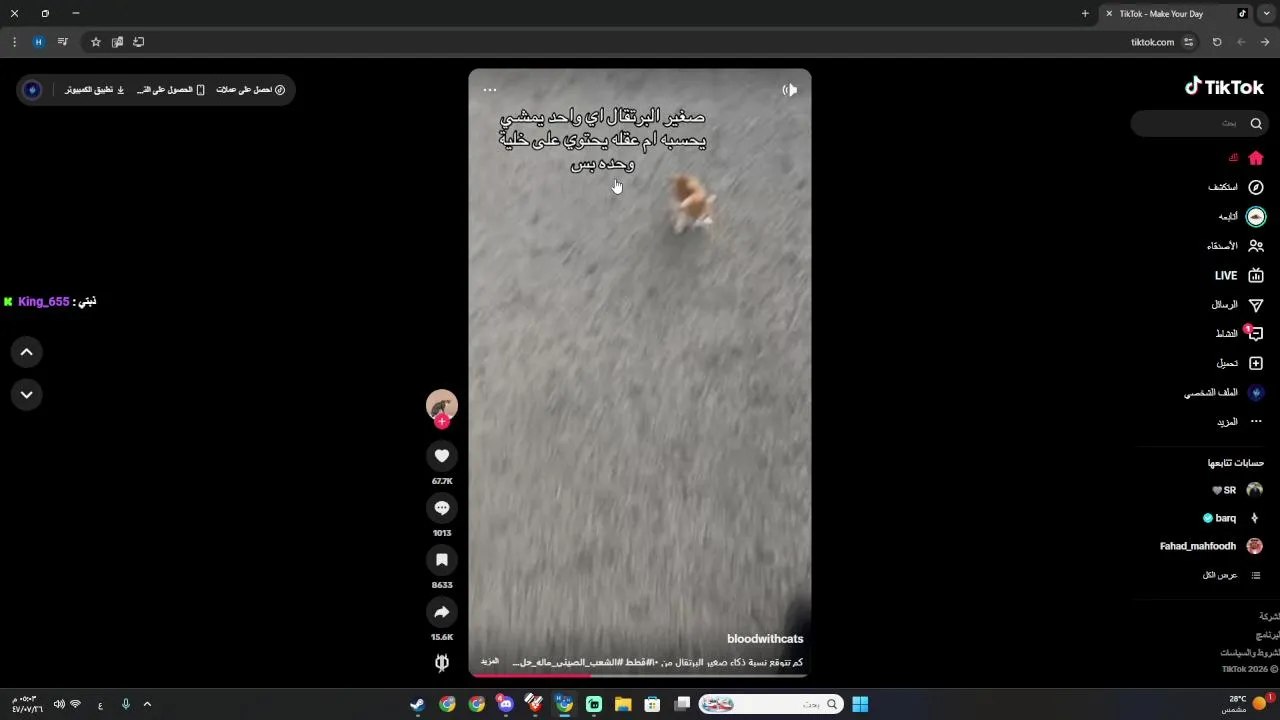1280x720 pixels.
Task: Open the أتابعه (Following) menu item
Action: 1241,216
